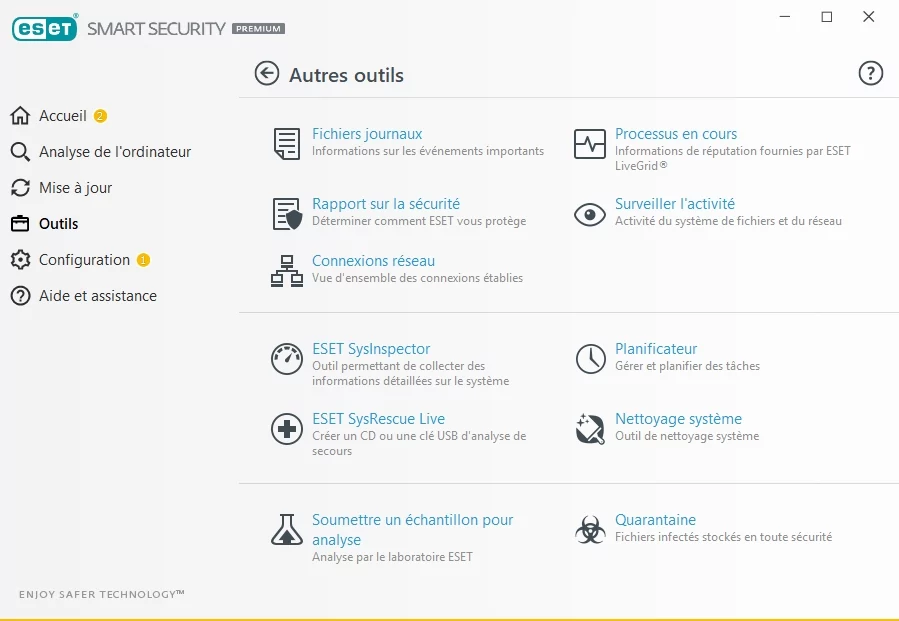This screenshot has height=621, width=899.
Task: Click the Connexions réseau network icon
Action: pyautogui.click(x=287, y=271)
